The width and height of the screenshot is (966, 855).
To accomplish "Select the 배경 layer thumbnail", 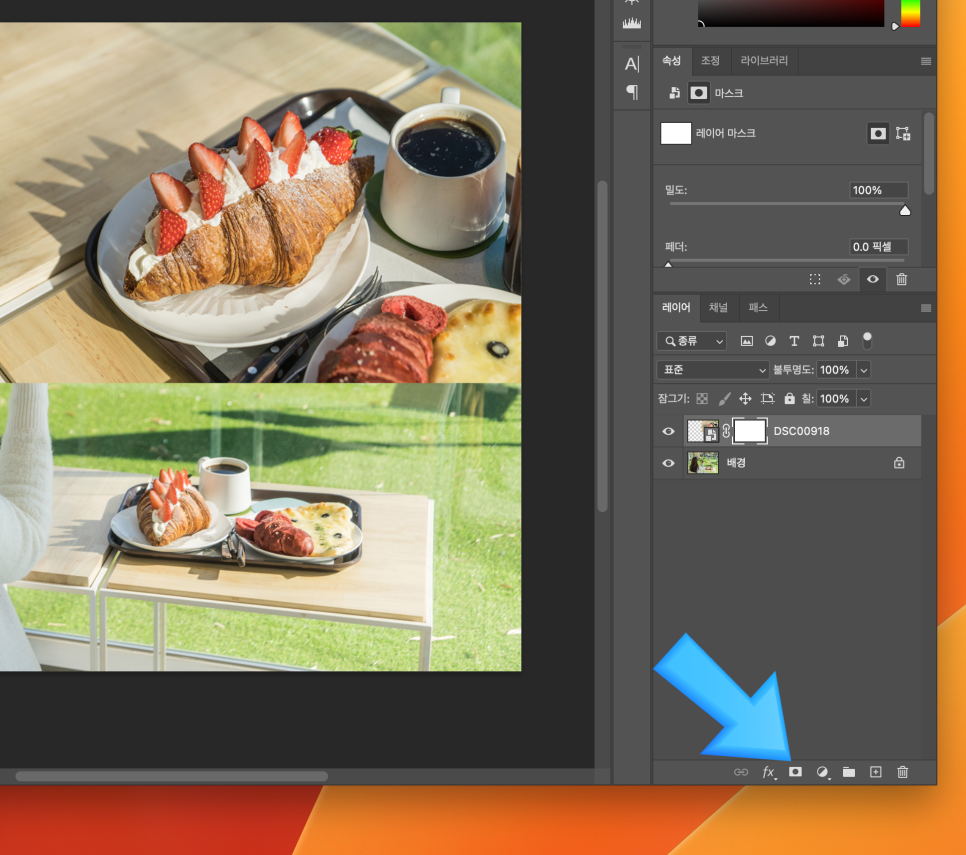I will (702, 463).
